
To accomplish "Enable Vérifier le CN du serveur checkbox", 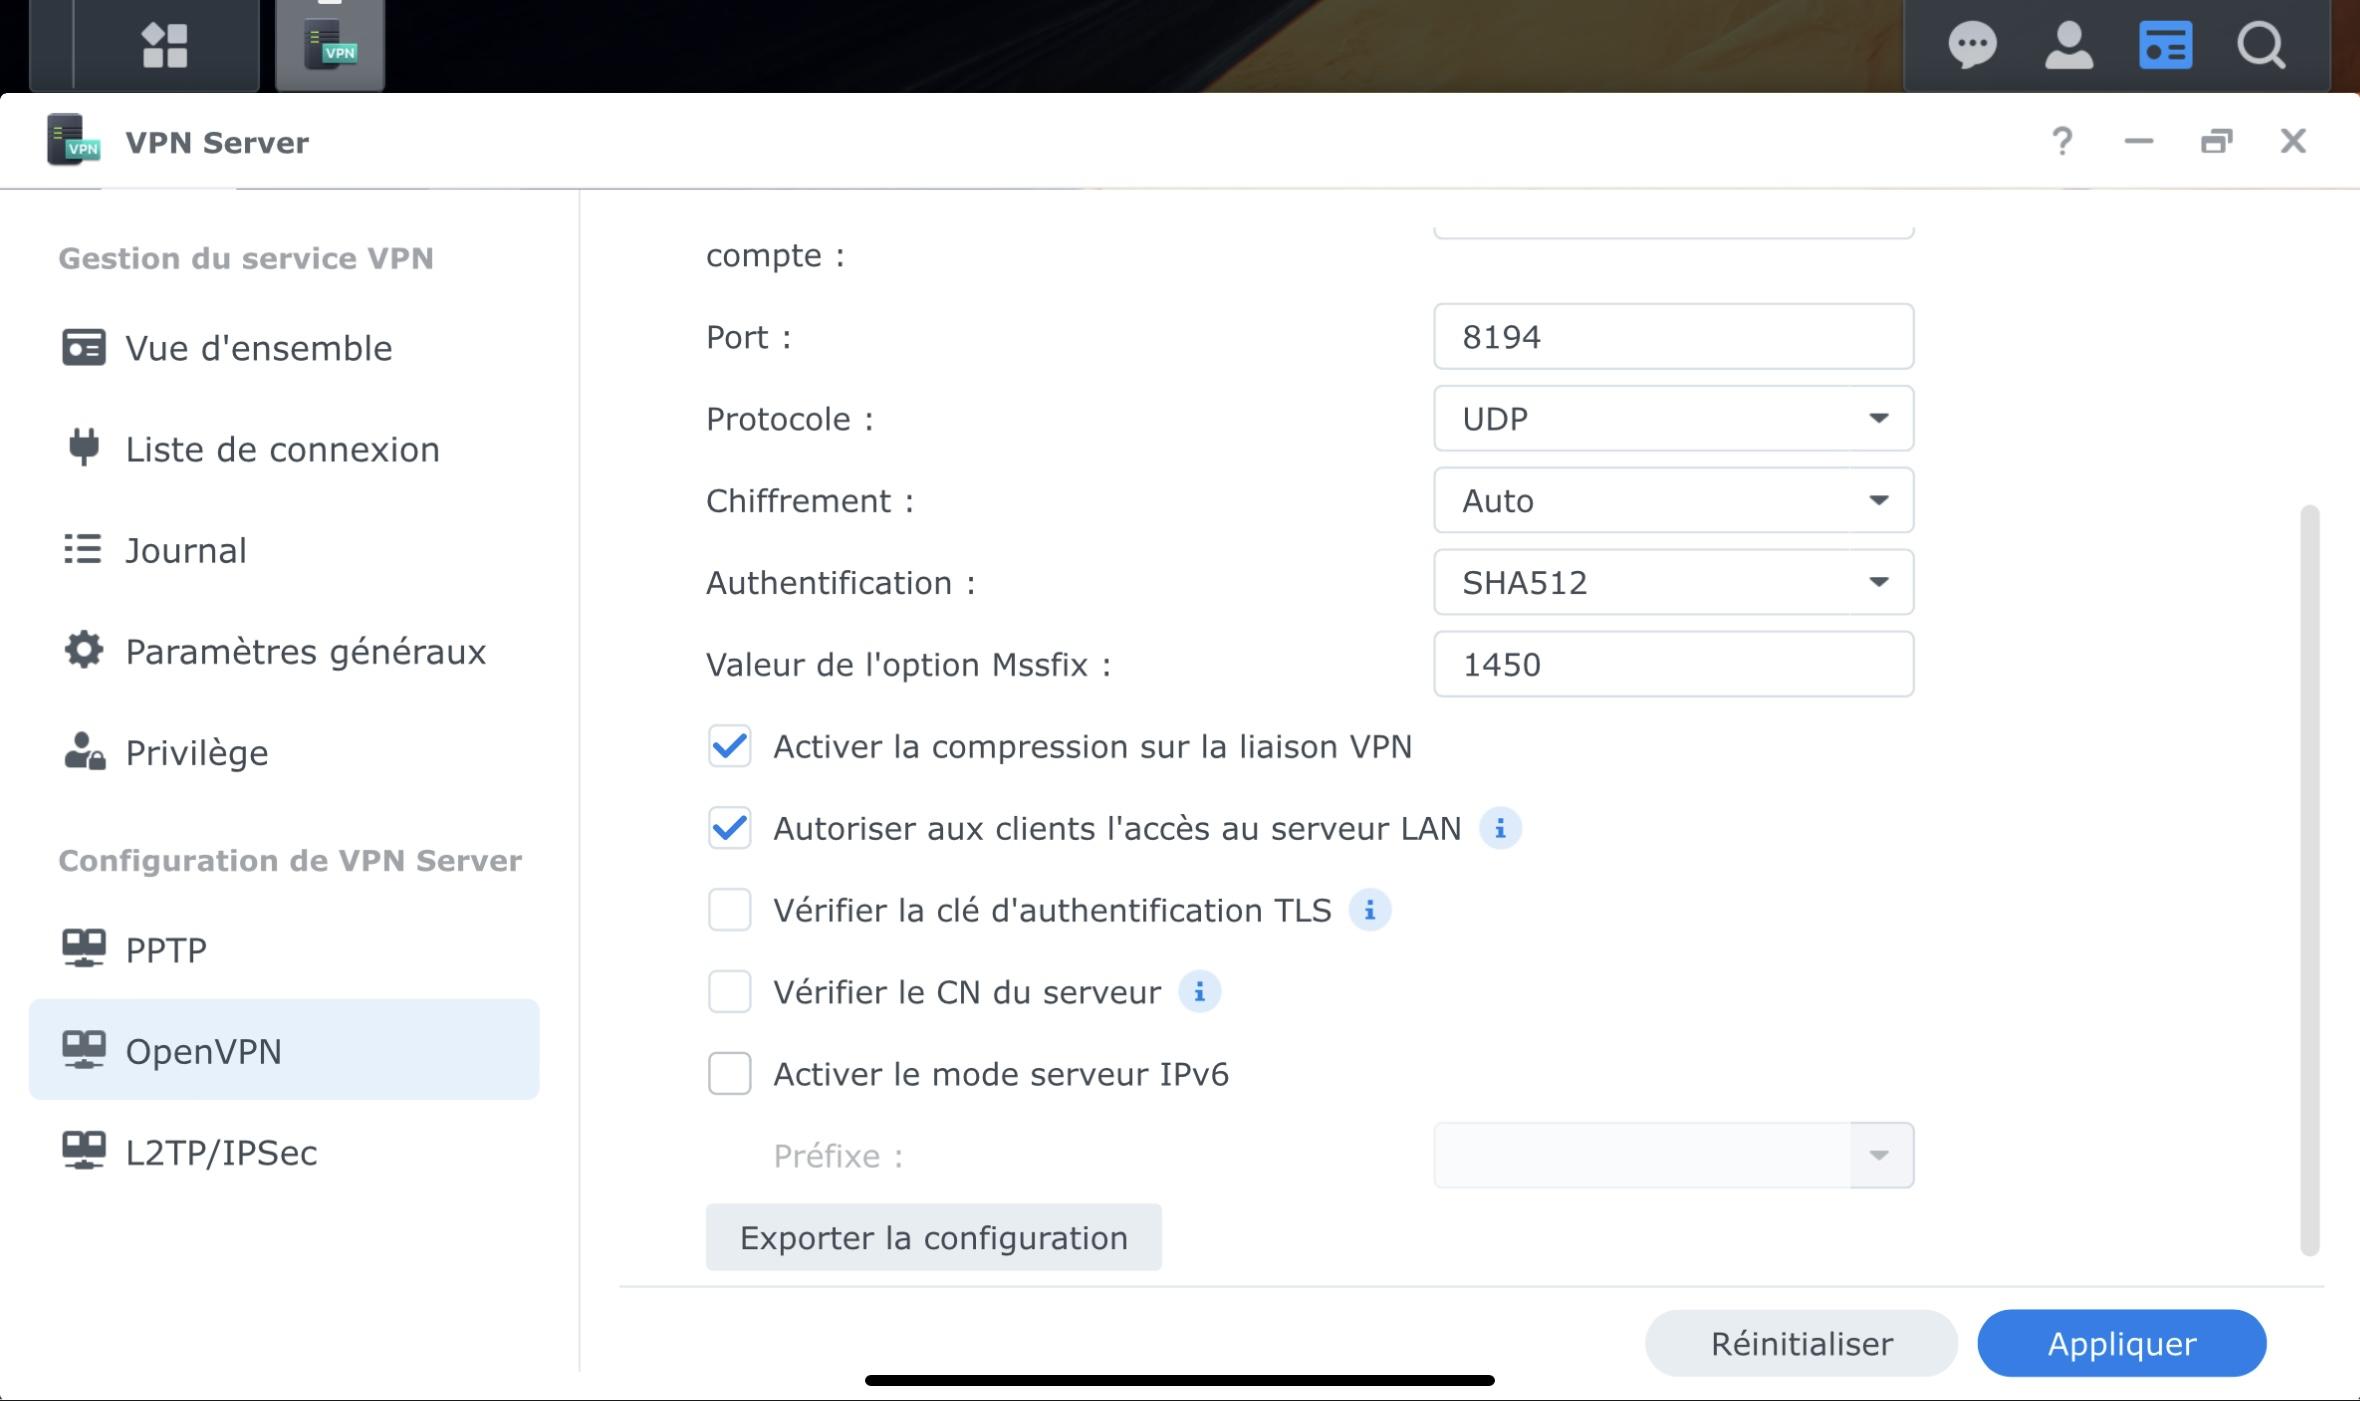I will coord(729,992).
